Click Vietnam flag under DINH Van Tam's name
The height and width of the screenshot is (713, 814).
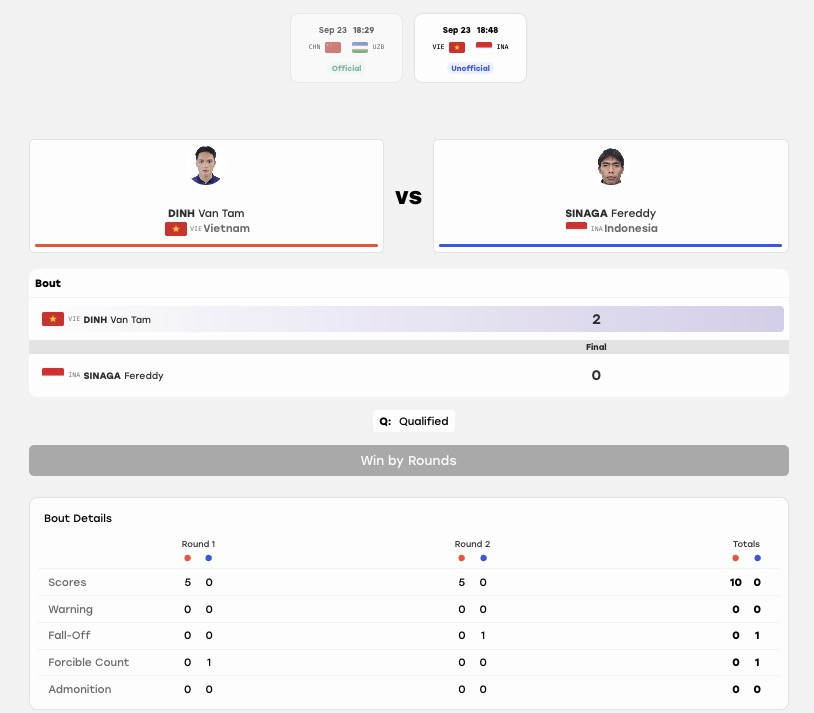click(x=176, y=228)
